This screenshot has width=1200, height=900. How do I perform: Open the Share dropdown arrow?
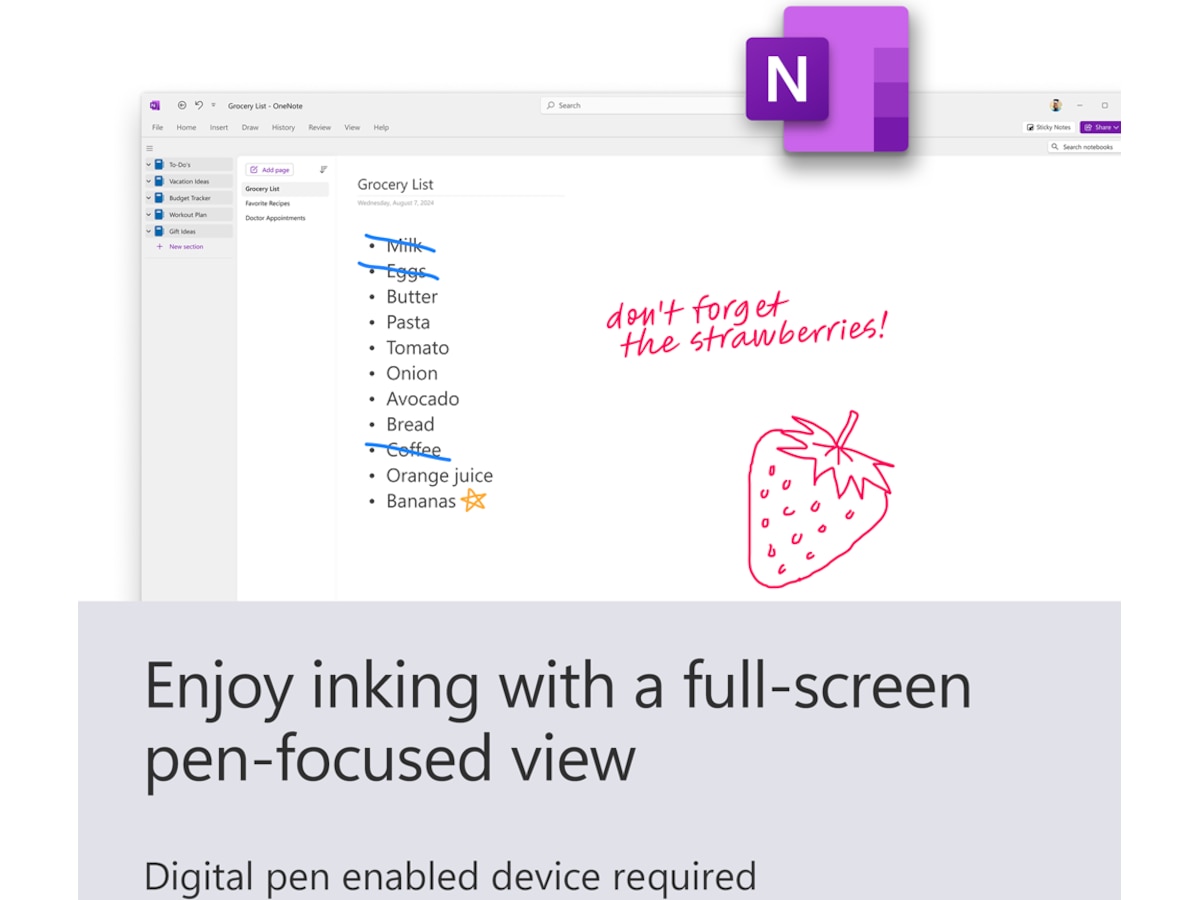coord(1115,128)
